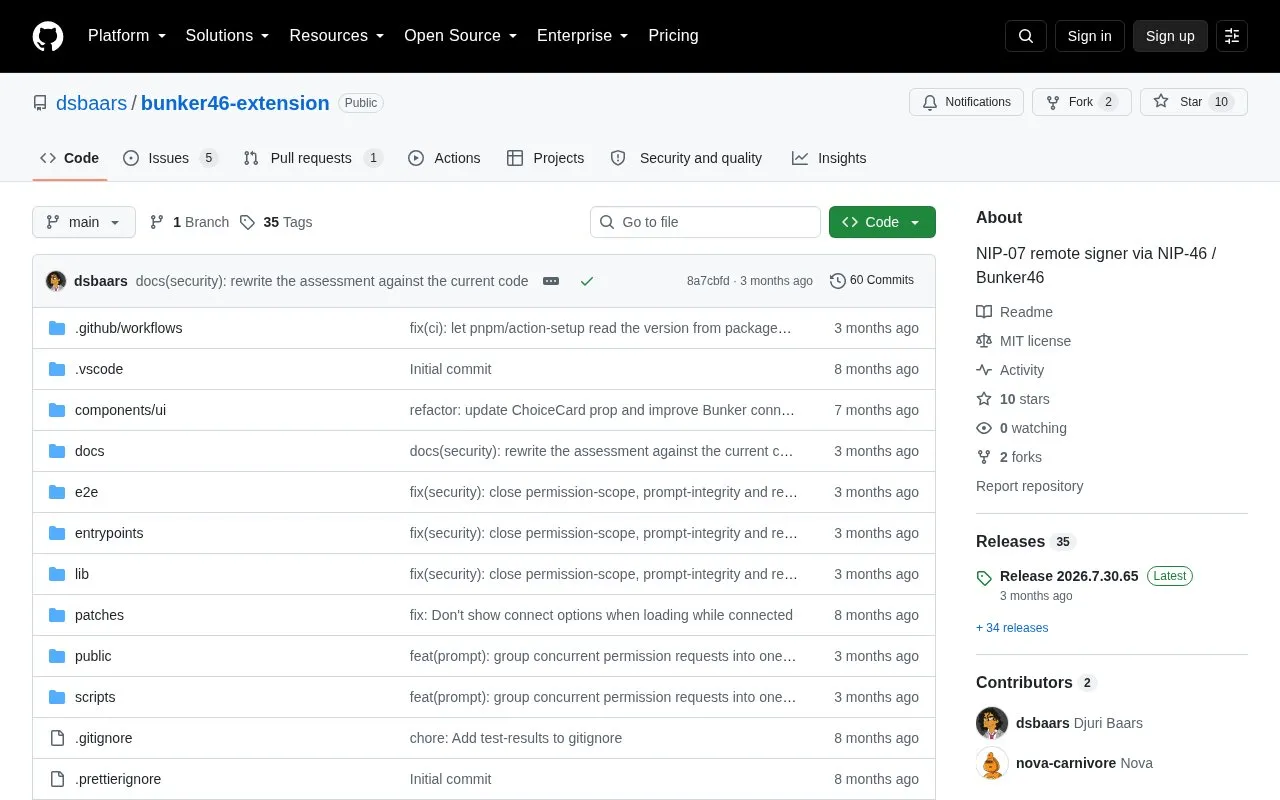Open the Activity link in About
1280x800 pixels.
[x=1010, y=370]
